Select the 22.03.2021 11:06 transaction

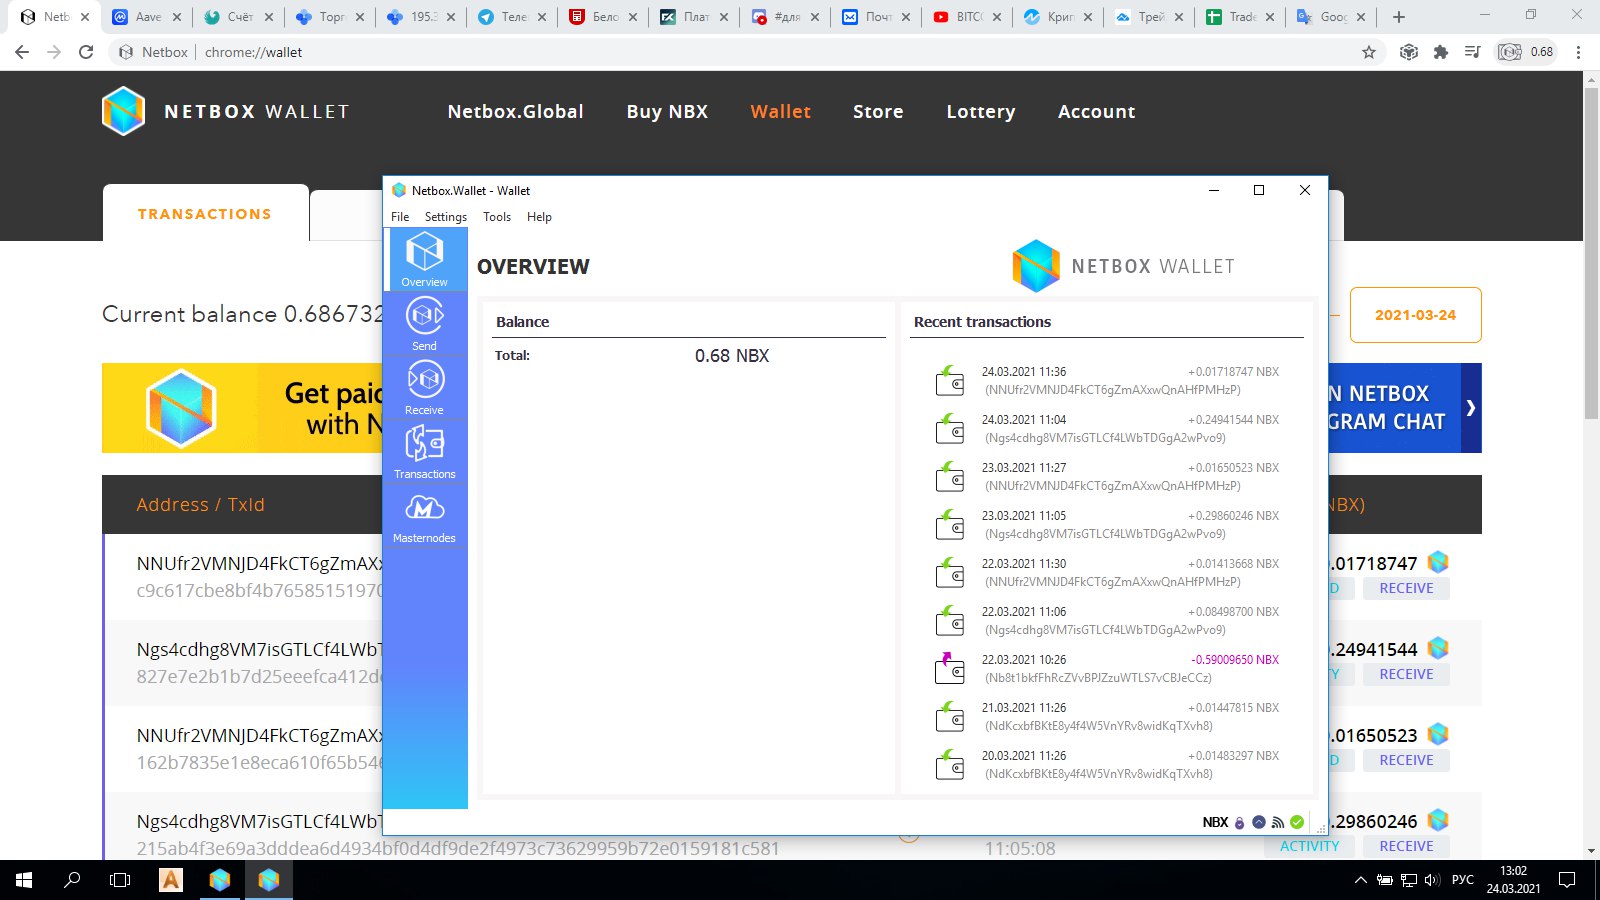click(1107, 620)
